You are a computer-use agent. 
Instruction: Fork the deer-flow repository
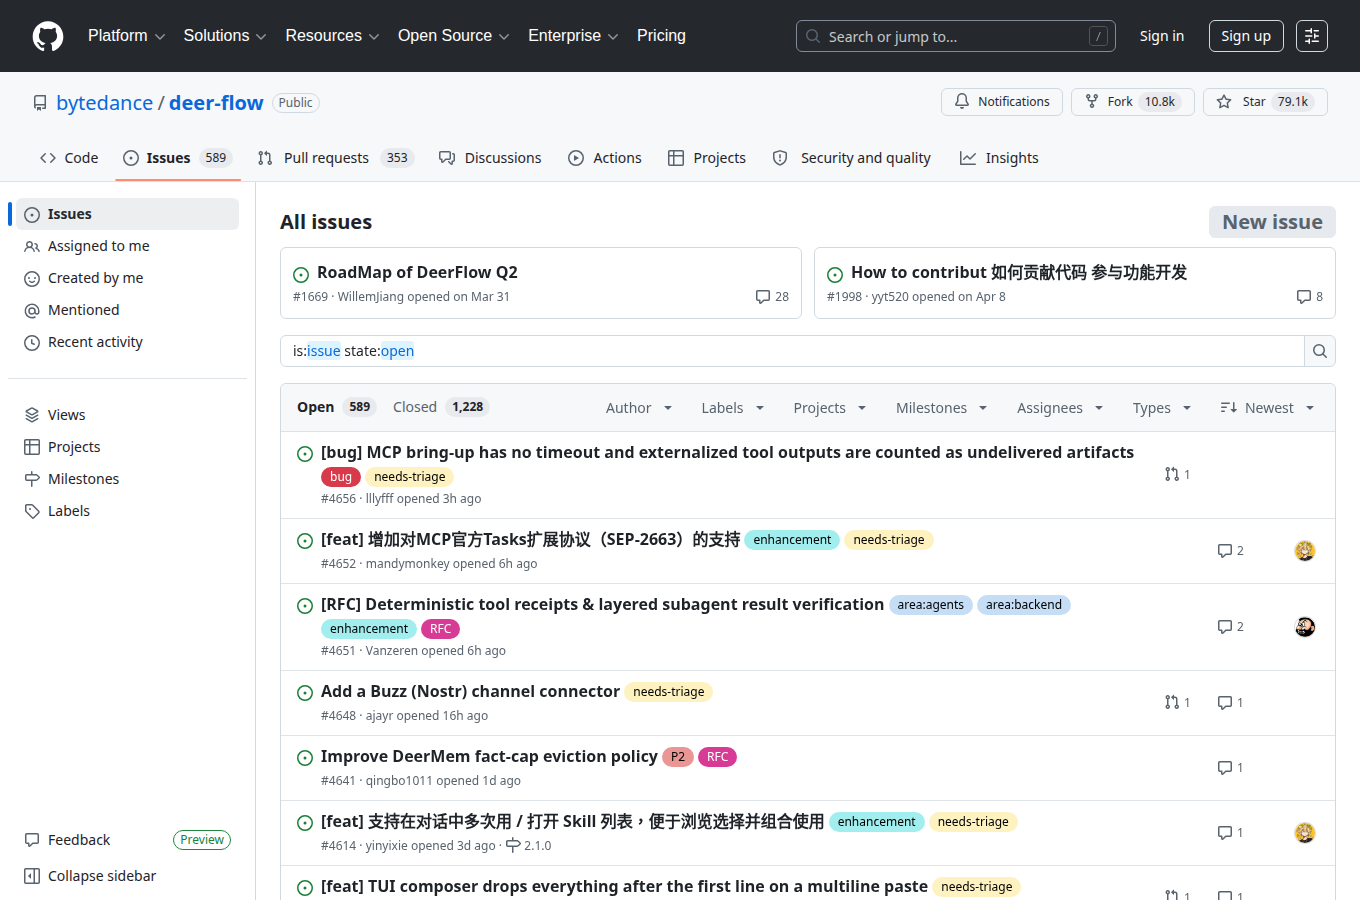pos(1133,102)
